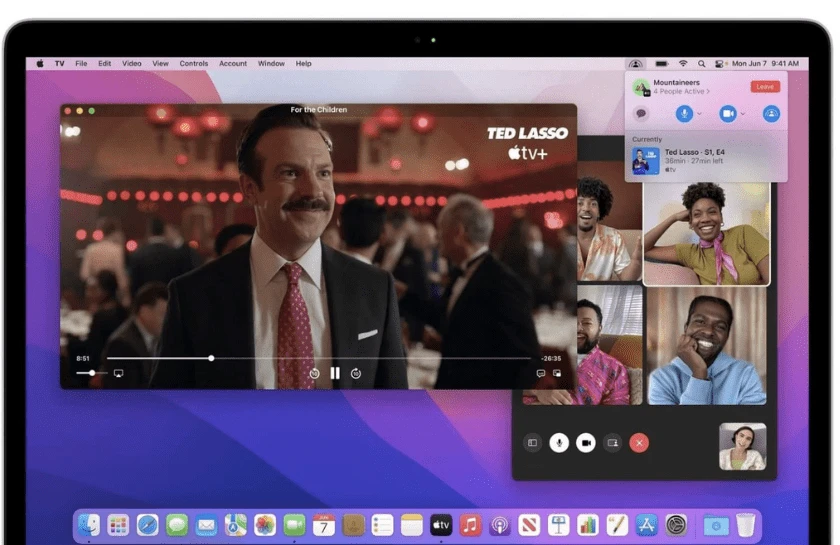Click self-view thumbnail in FaceTime
Viewport: 840px width, 545px height.
742,446
